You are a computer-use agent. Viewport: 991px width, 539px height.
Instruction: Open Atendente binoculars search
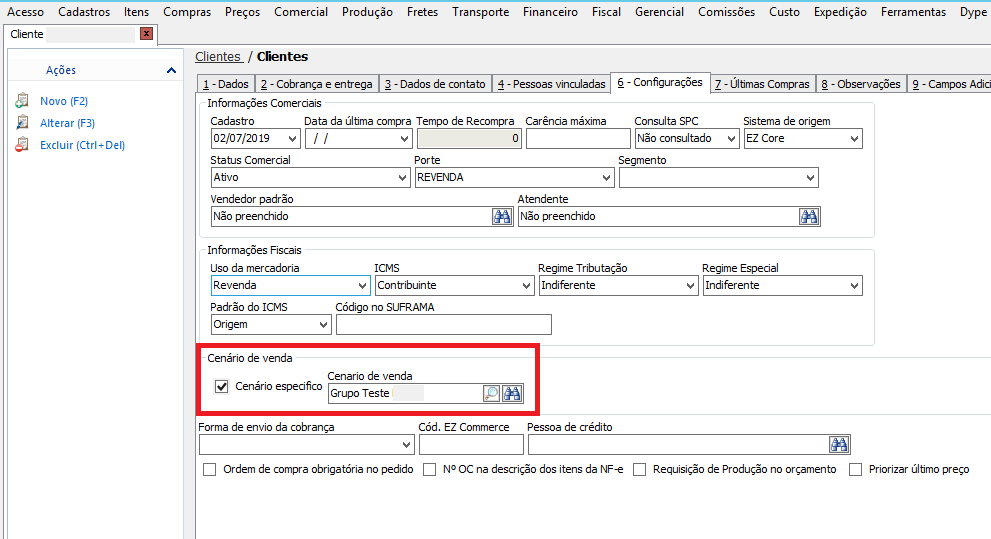(809, 217)
